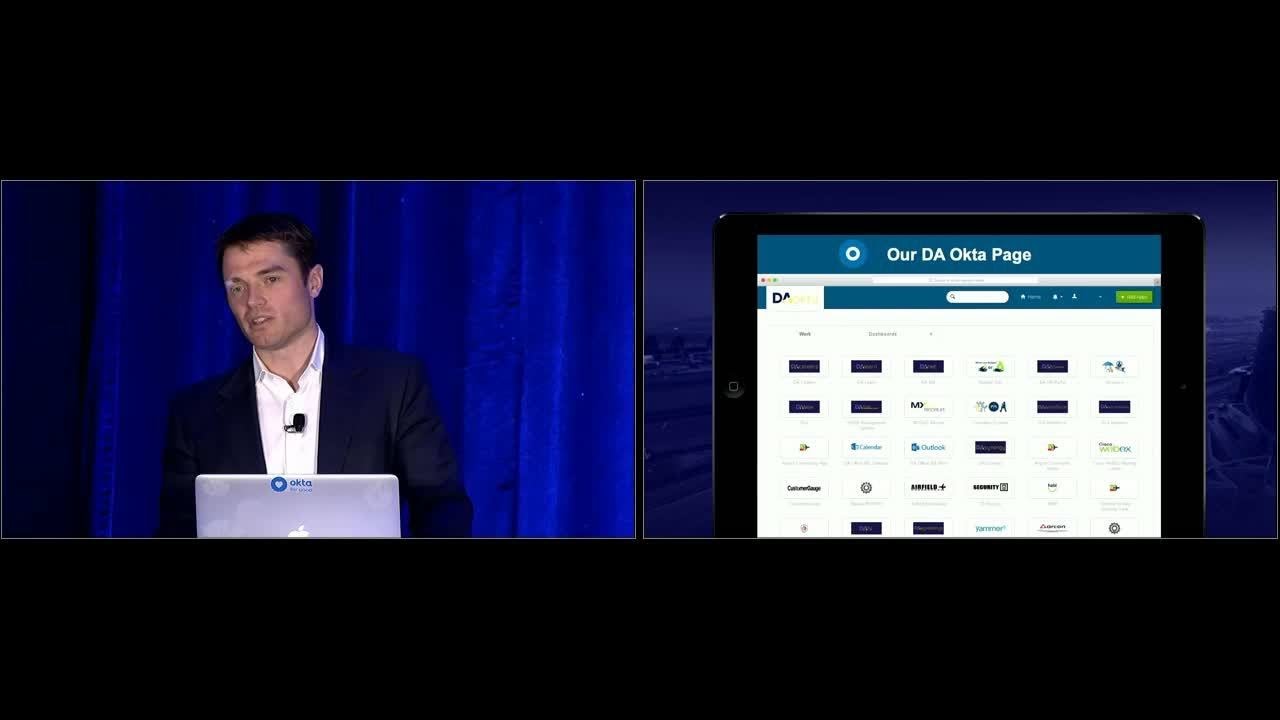The width and height of the screenshot is (1280, 720).
Task: Open the shield icon tile in bottom row
Action: tap(804, 528)
